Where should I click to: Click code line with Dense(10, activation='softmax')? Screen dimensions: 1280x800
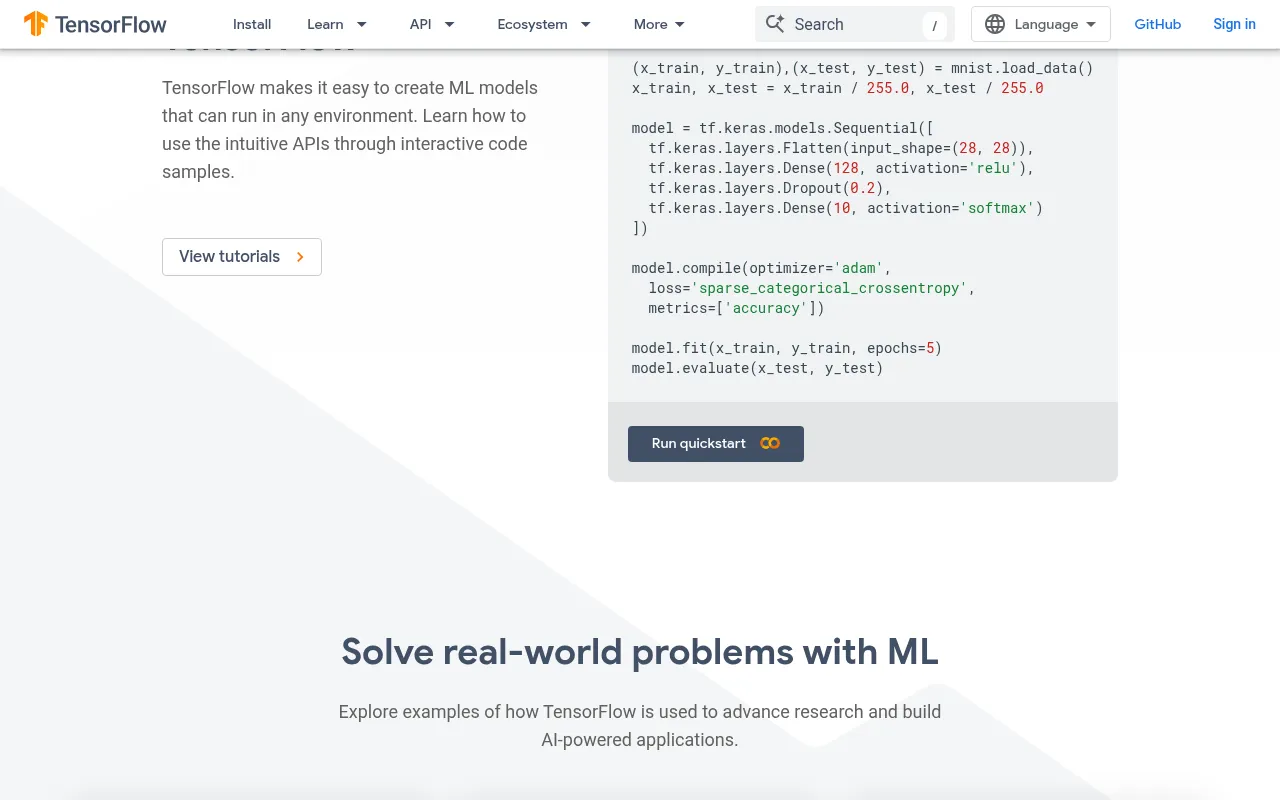[845, 208]
